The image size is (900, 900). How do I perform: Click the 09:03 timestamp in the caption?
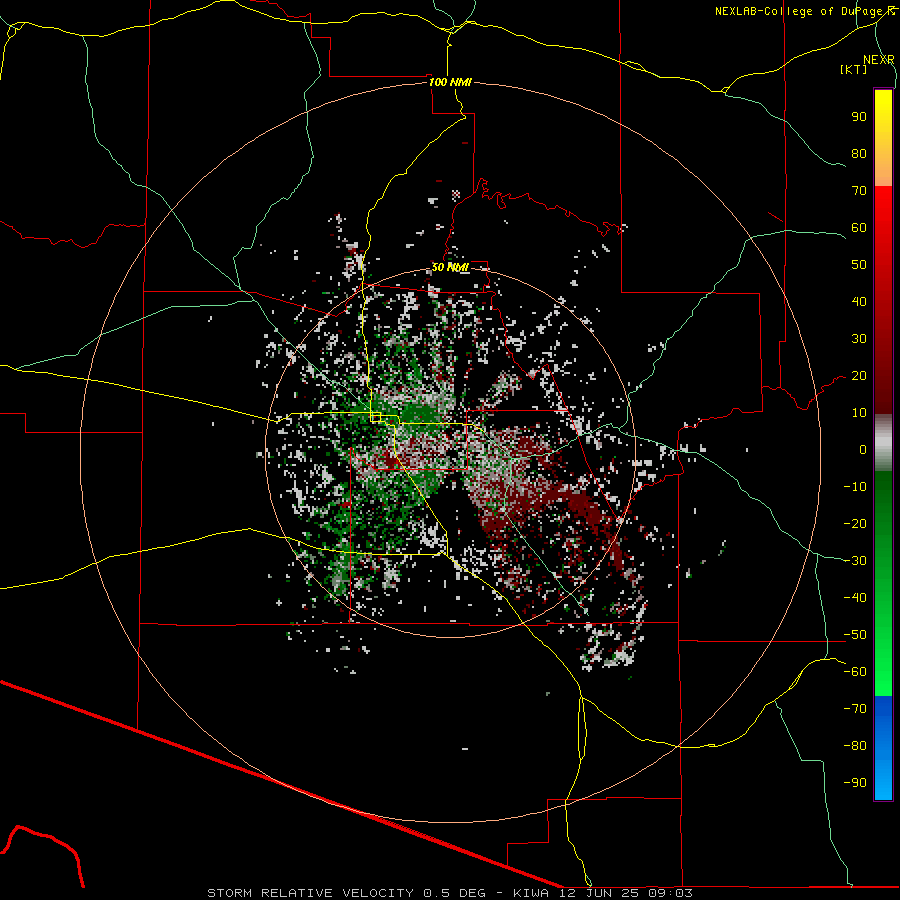point(670,893)
